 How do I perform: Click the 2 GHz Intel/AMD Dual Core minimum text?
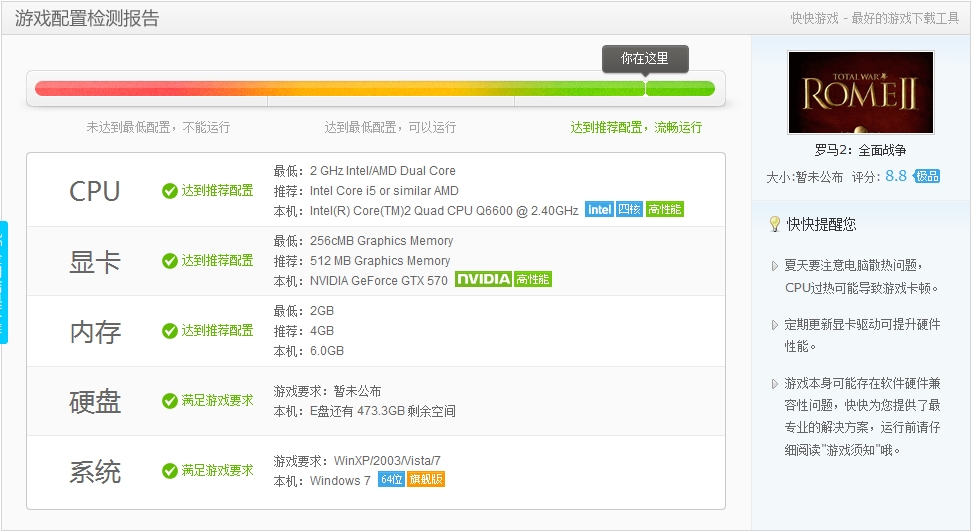[382, 171]
